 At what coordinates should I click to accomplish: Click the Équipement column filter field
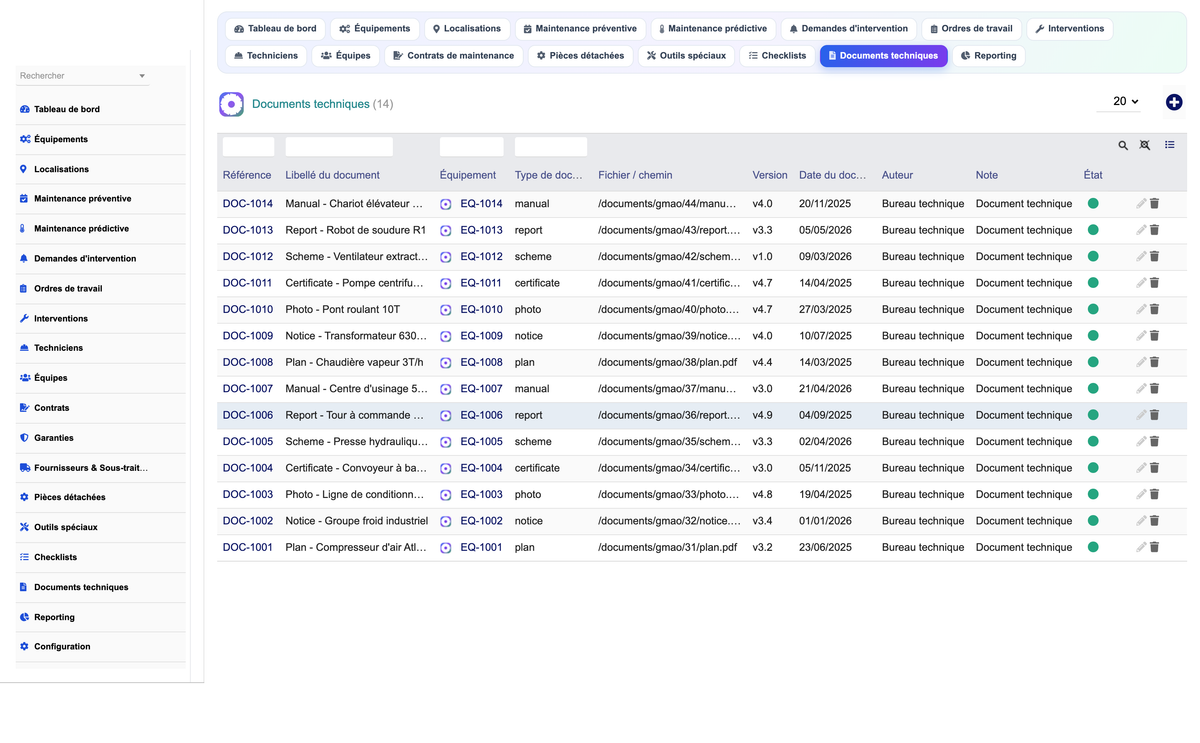click(472, 147)
